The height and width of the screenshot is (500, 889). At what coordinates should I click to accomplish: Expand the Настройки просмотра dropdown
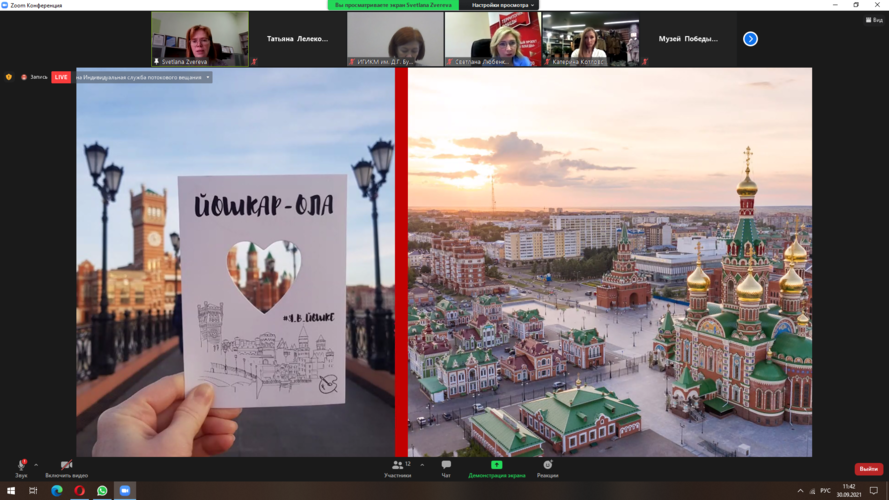pos(503,5)
